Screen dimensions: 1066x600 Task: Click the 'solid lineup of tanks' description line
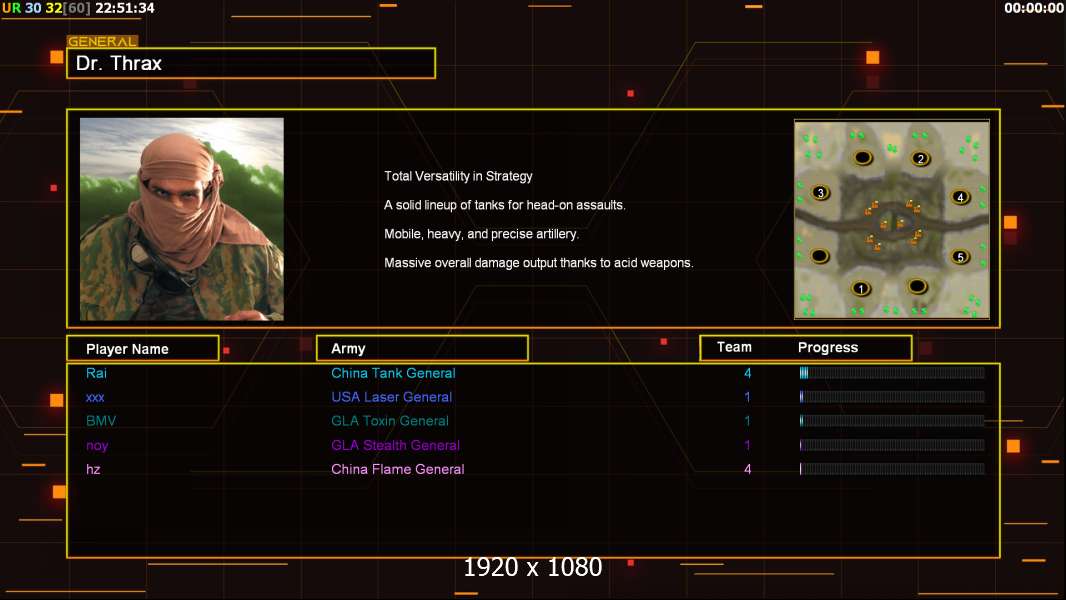pos(504,205)
